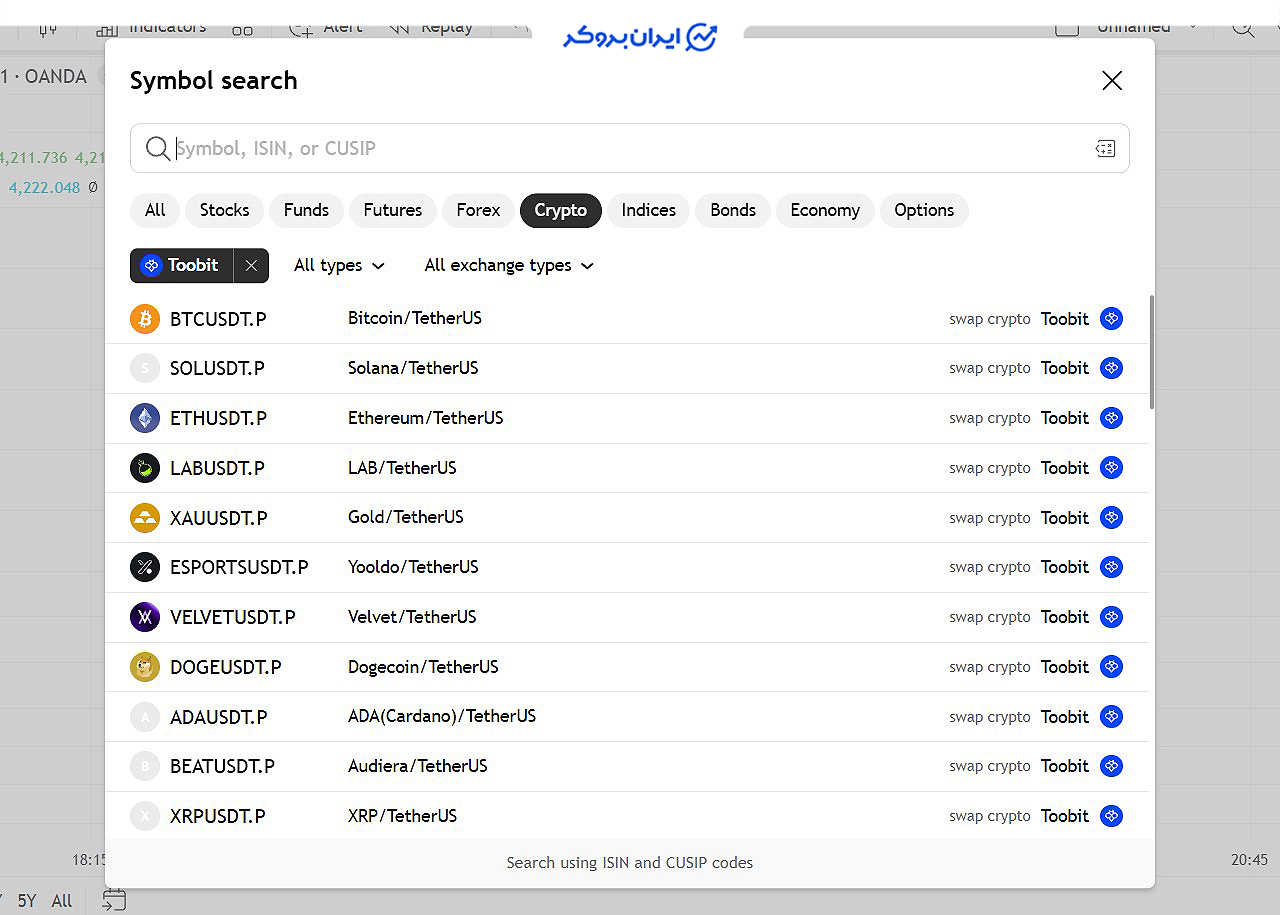Select the Crypto category tab
Image resolution: width=1280 pixels, height=915 pixels.
pyautogui.click(x=561, y=210)
